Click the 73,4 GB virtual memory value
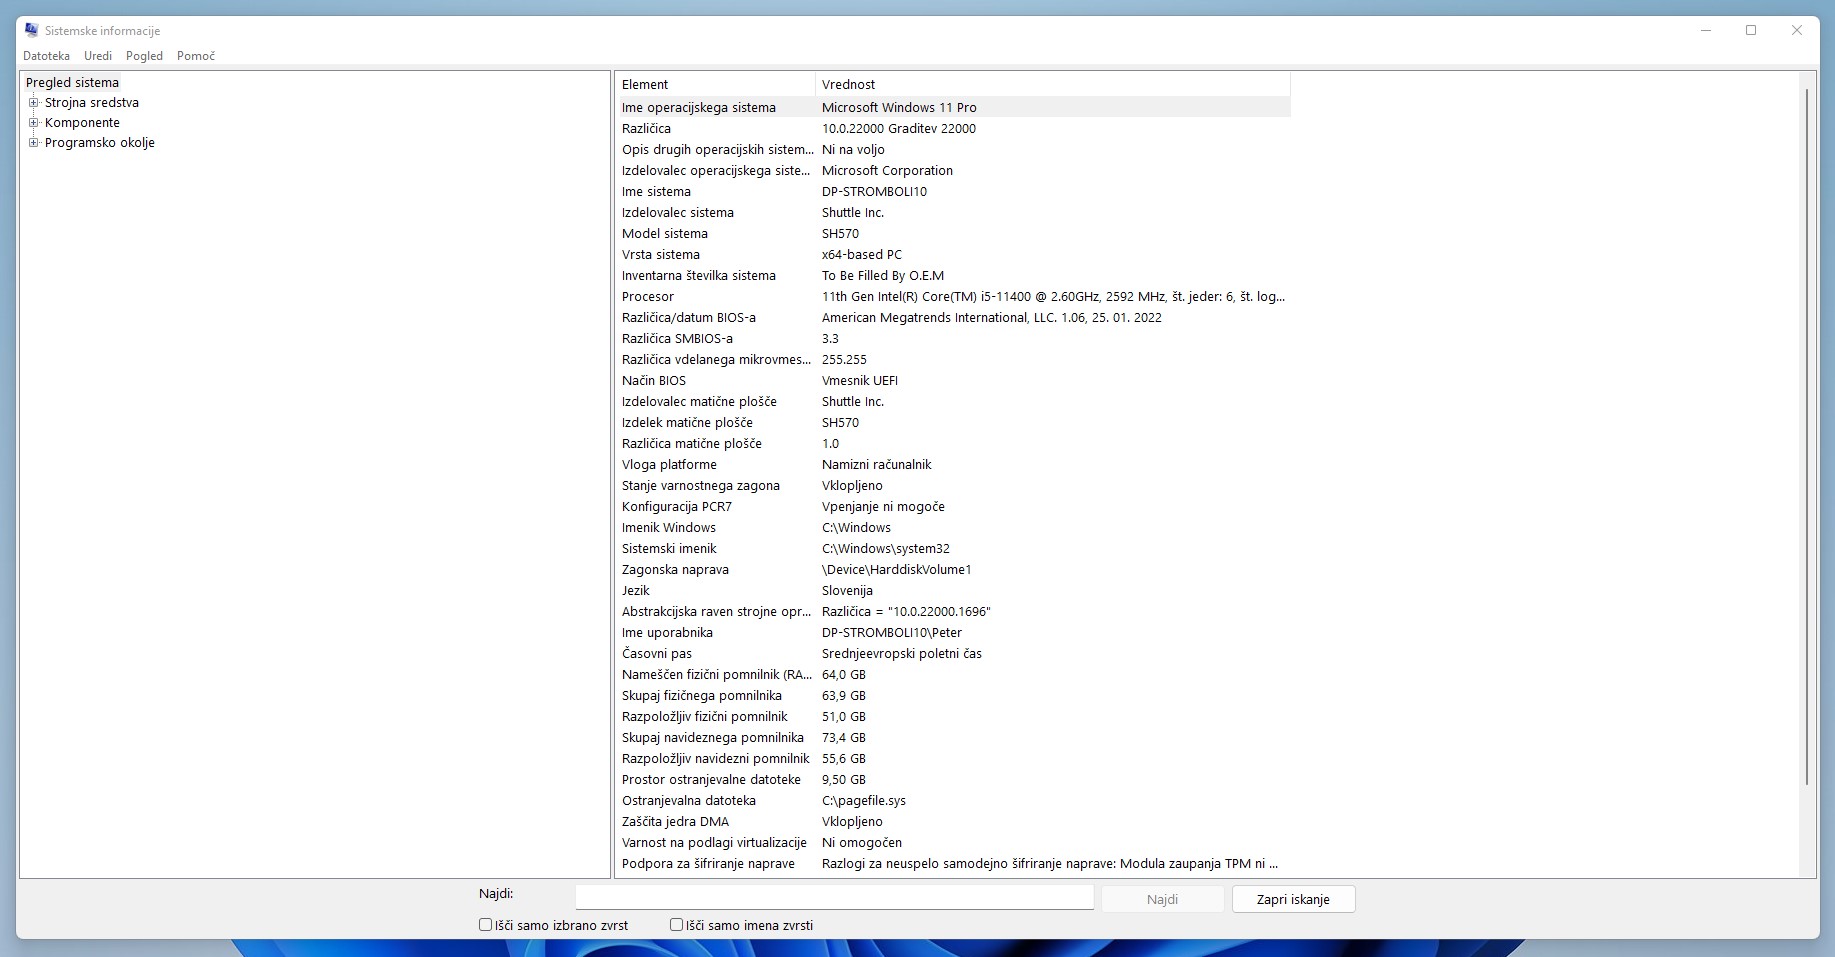Image resolution: width=1835 pixels, height=957 pixels. point(844,737)
